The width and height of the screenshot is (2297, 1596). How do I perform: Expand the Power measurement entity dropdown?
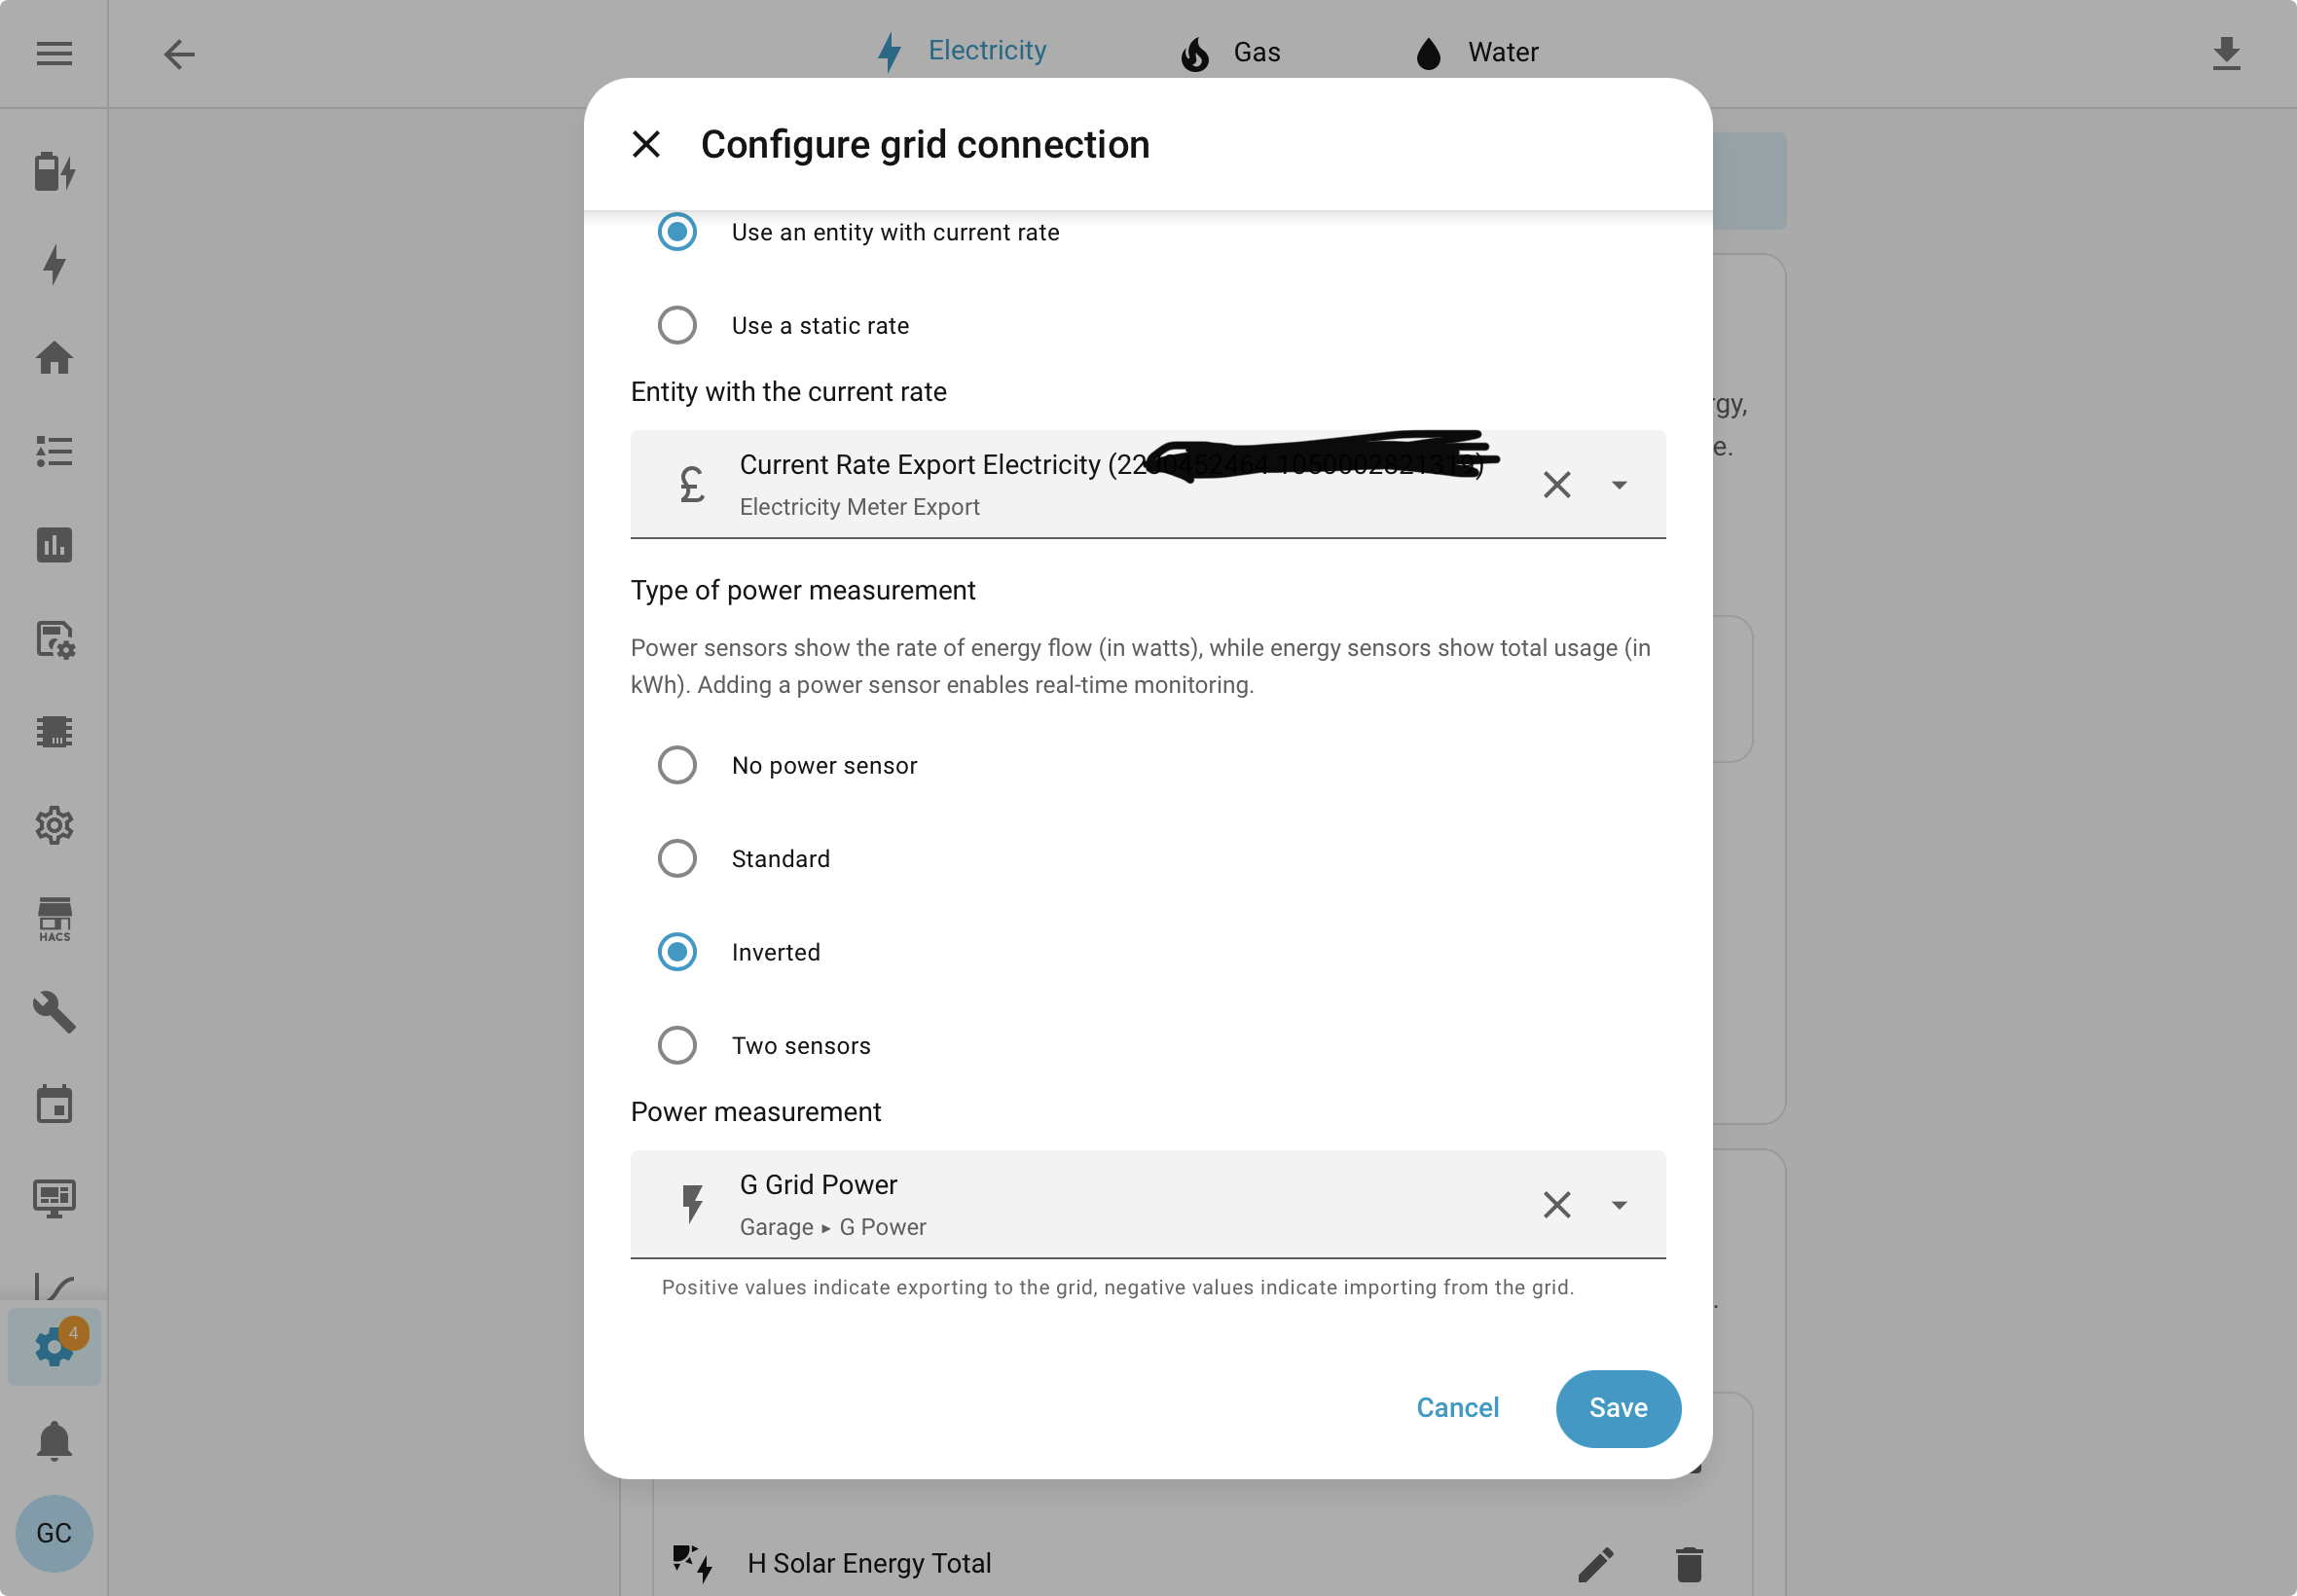tap(1619, 1205)
